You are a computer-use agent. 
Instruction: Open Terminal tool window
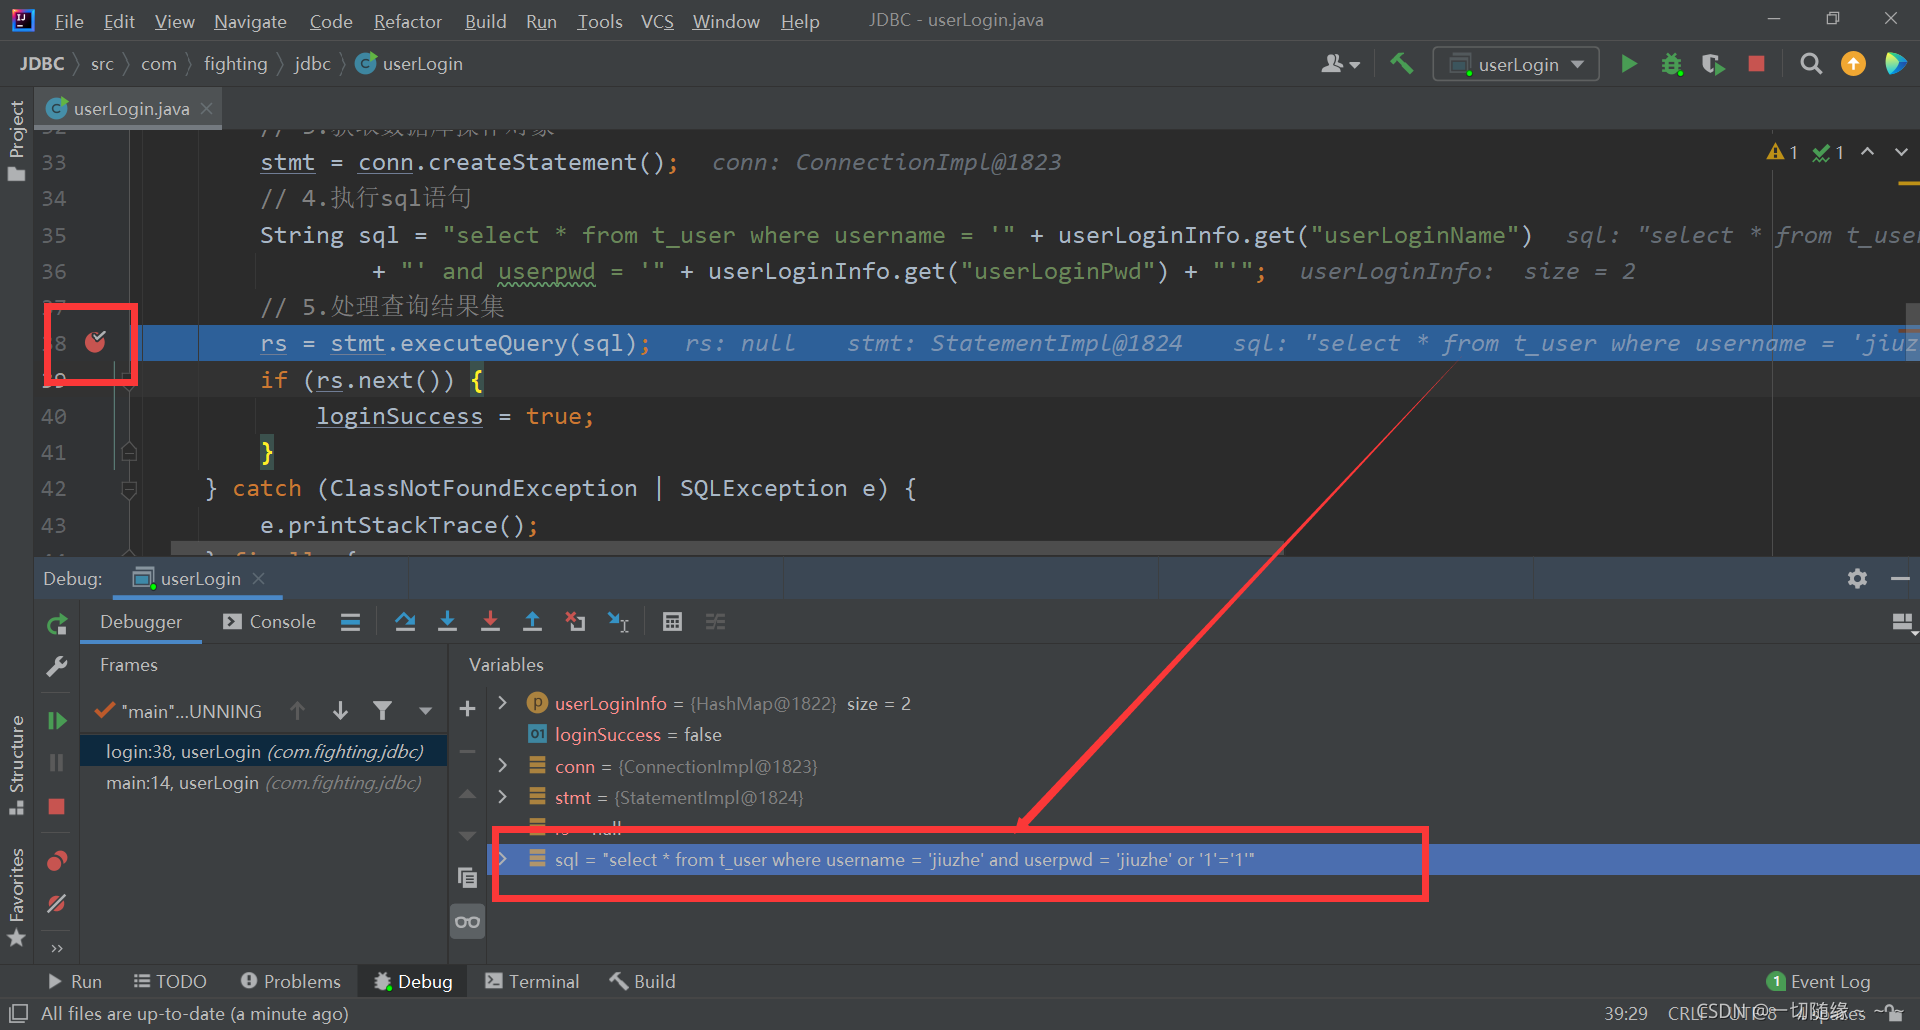pyautogui.click(x=532, y=982)
